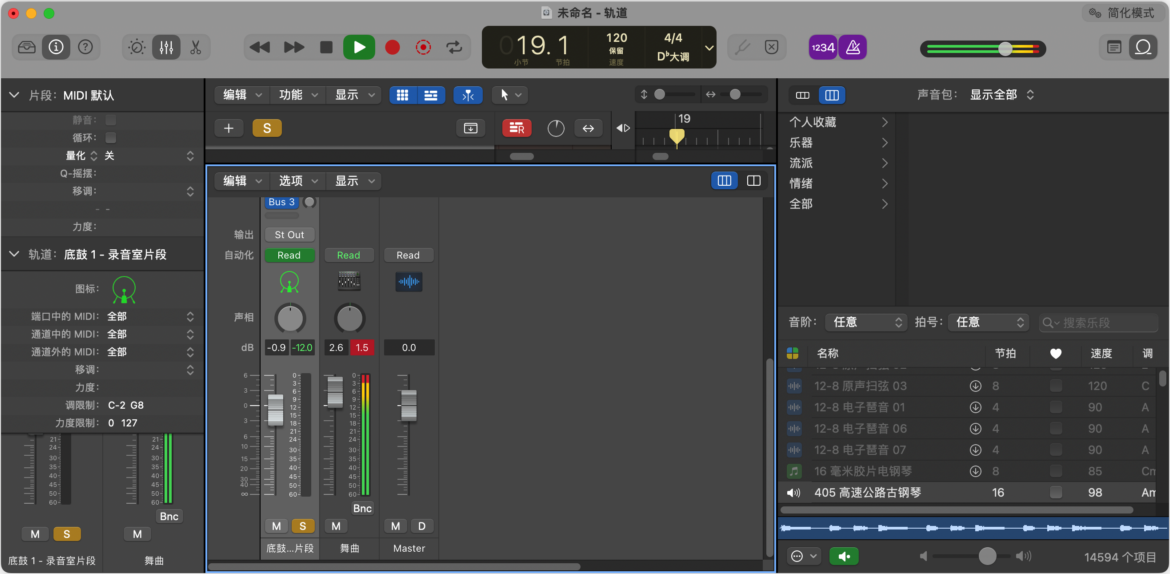Click the Master waveform icon
This screenshot has height=574, width=1170.
(x=408, y=281)
